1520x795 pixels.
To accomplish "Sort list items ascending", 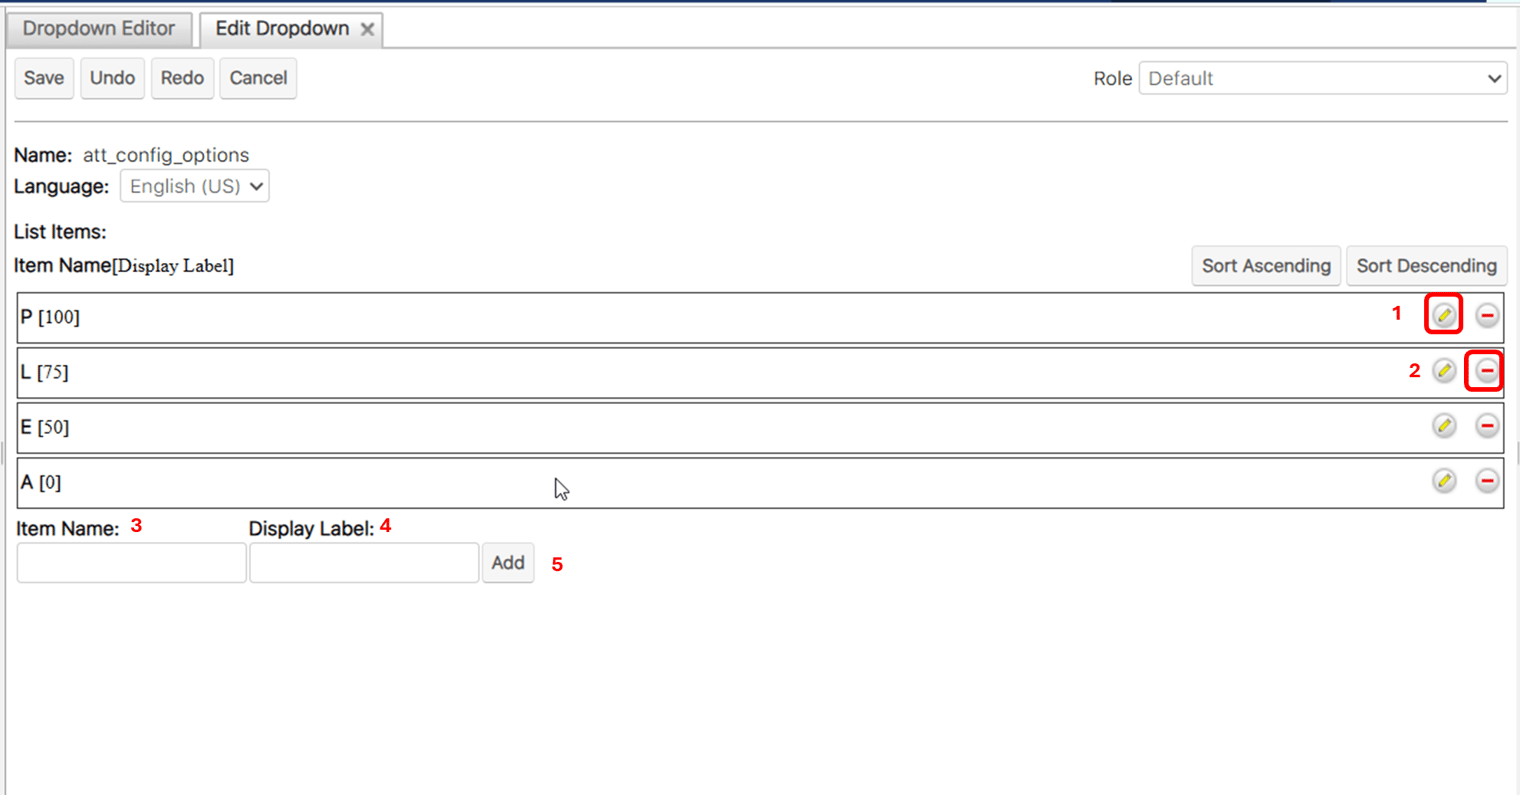I will [1265, 266].
